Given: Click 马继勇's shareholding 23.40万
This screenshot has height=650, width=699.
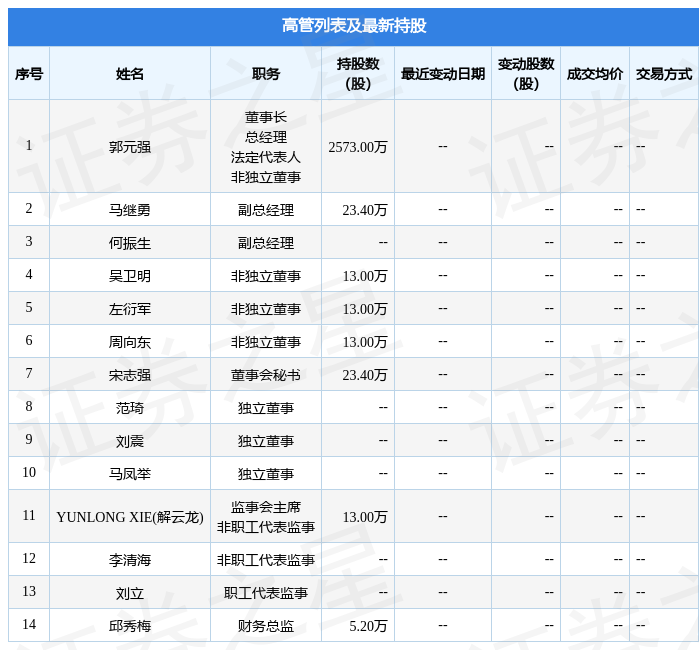Looking at the screenshot, I should 365,210.
